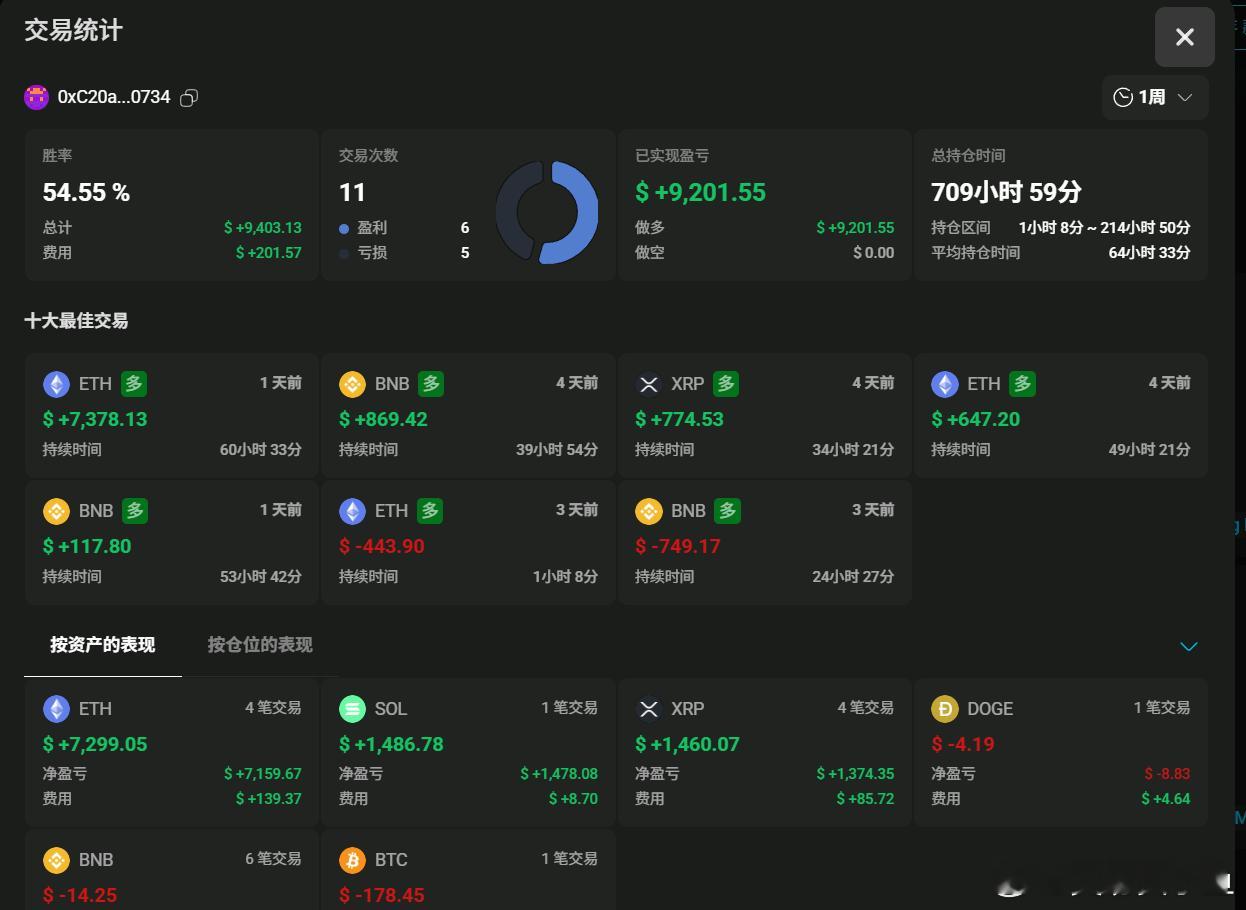The width and height of the screenshot is (1246, 910).
Task: Click ETH icon on +7,378.13 trade
Action: 56,384
